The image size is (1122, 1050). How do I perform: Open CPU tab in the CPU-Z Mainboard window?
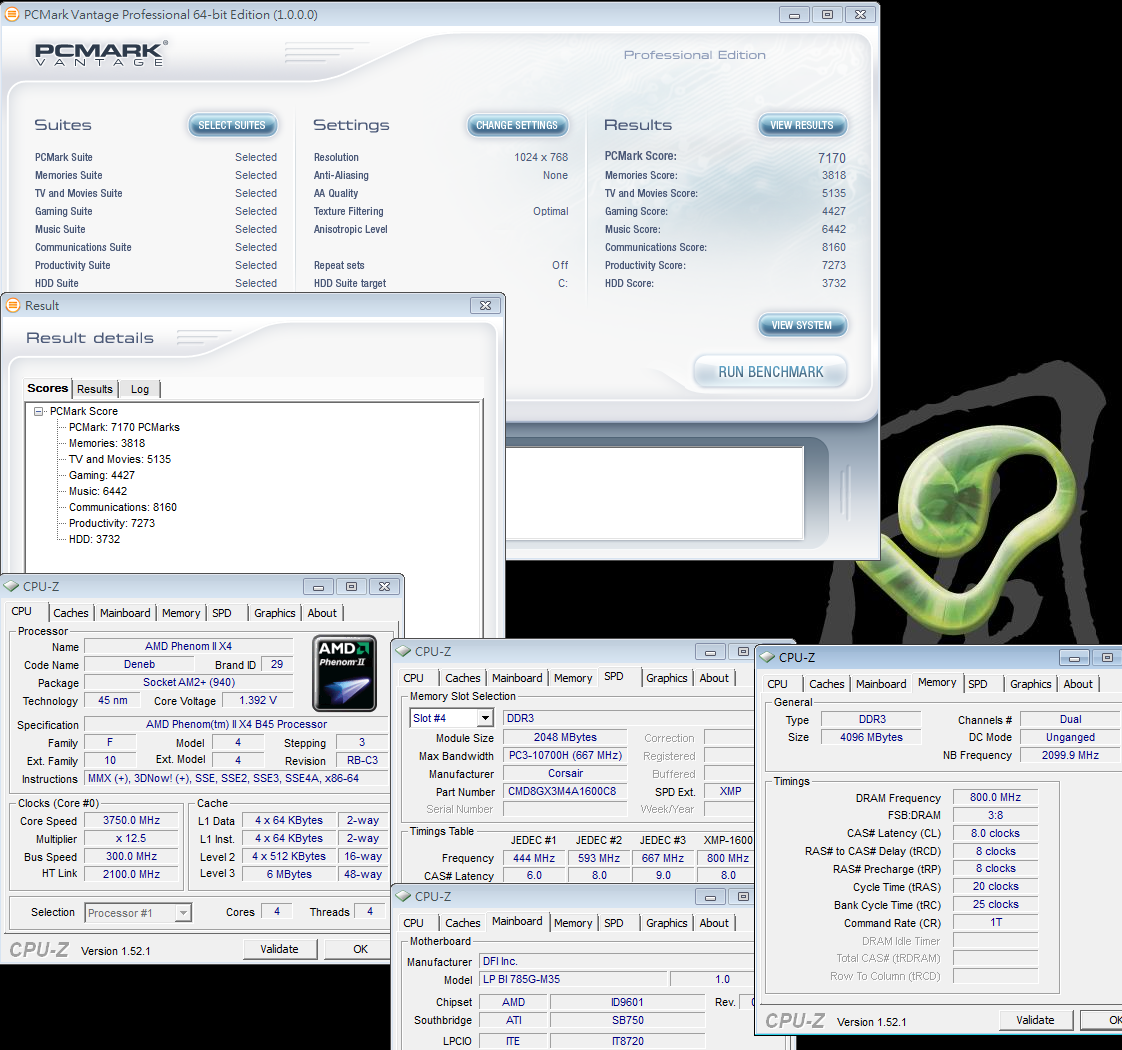414,923
